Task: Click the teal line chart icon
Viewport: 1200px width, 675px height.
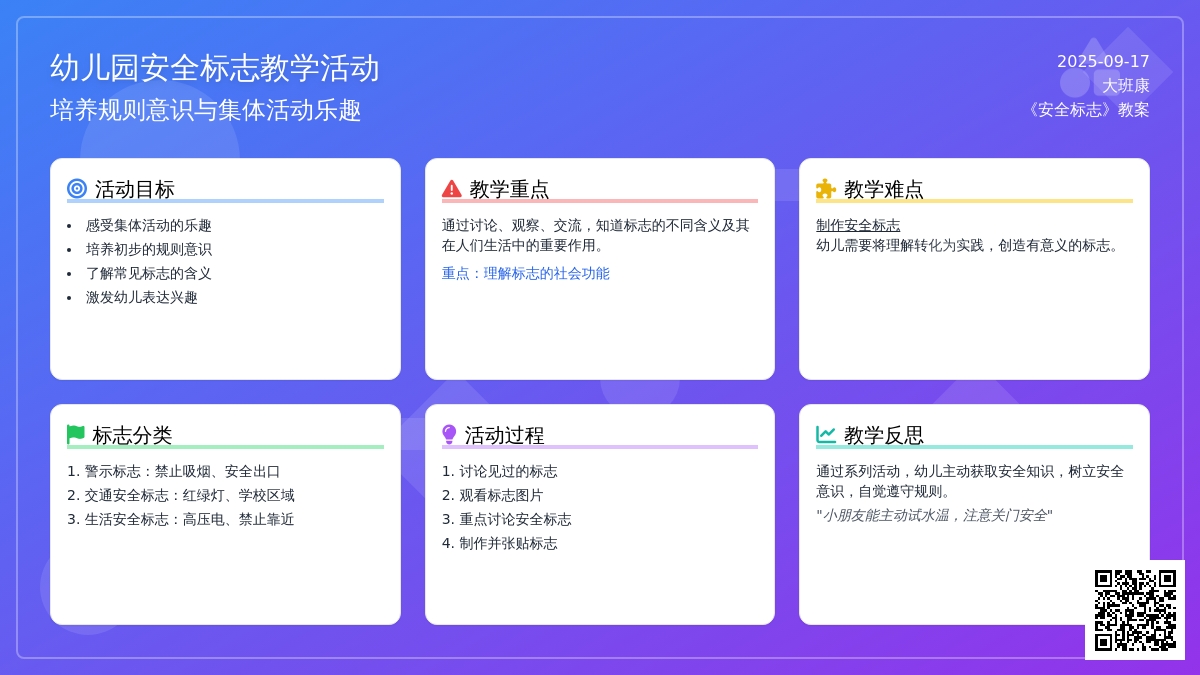Action: 826,435
